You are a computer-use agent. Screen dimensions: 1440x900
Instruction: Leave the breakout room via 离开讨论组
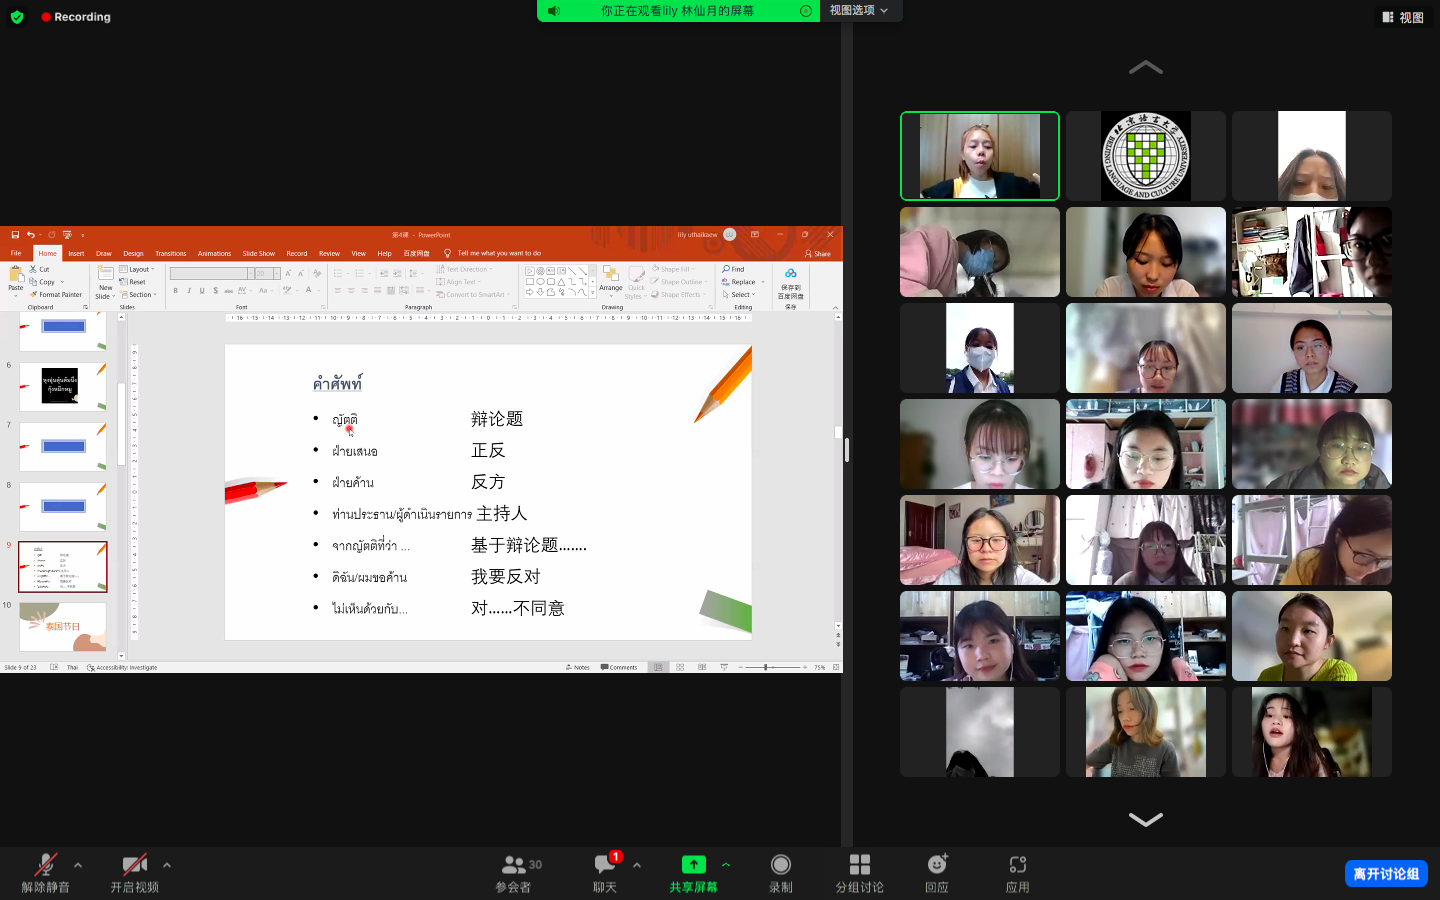1386,874
